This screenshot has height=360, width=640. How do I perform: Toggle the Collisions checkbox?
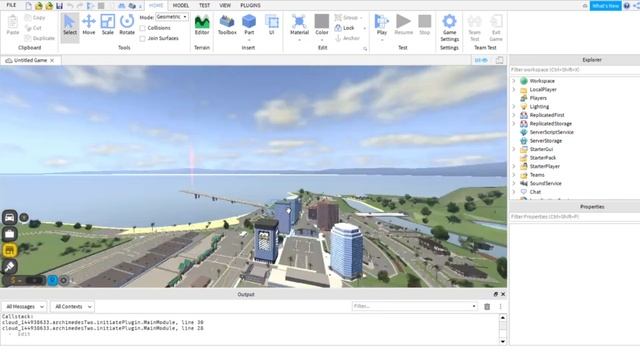coord(142,28)
